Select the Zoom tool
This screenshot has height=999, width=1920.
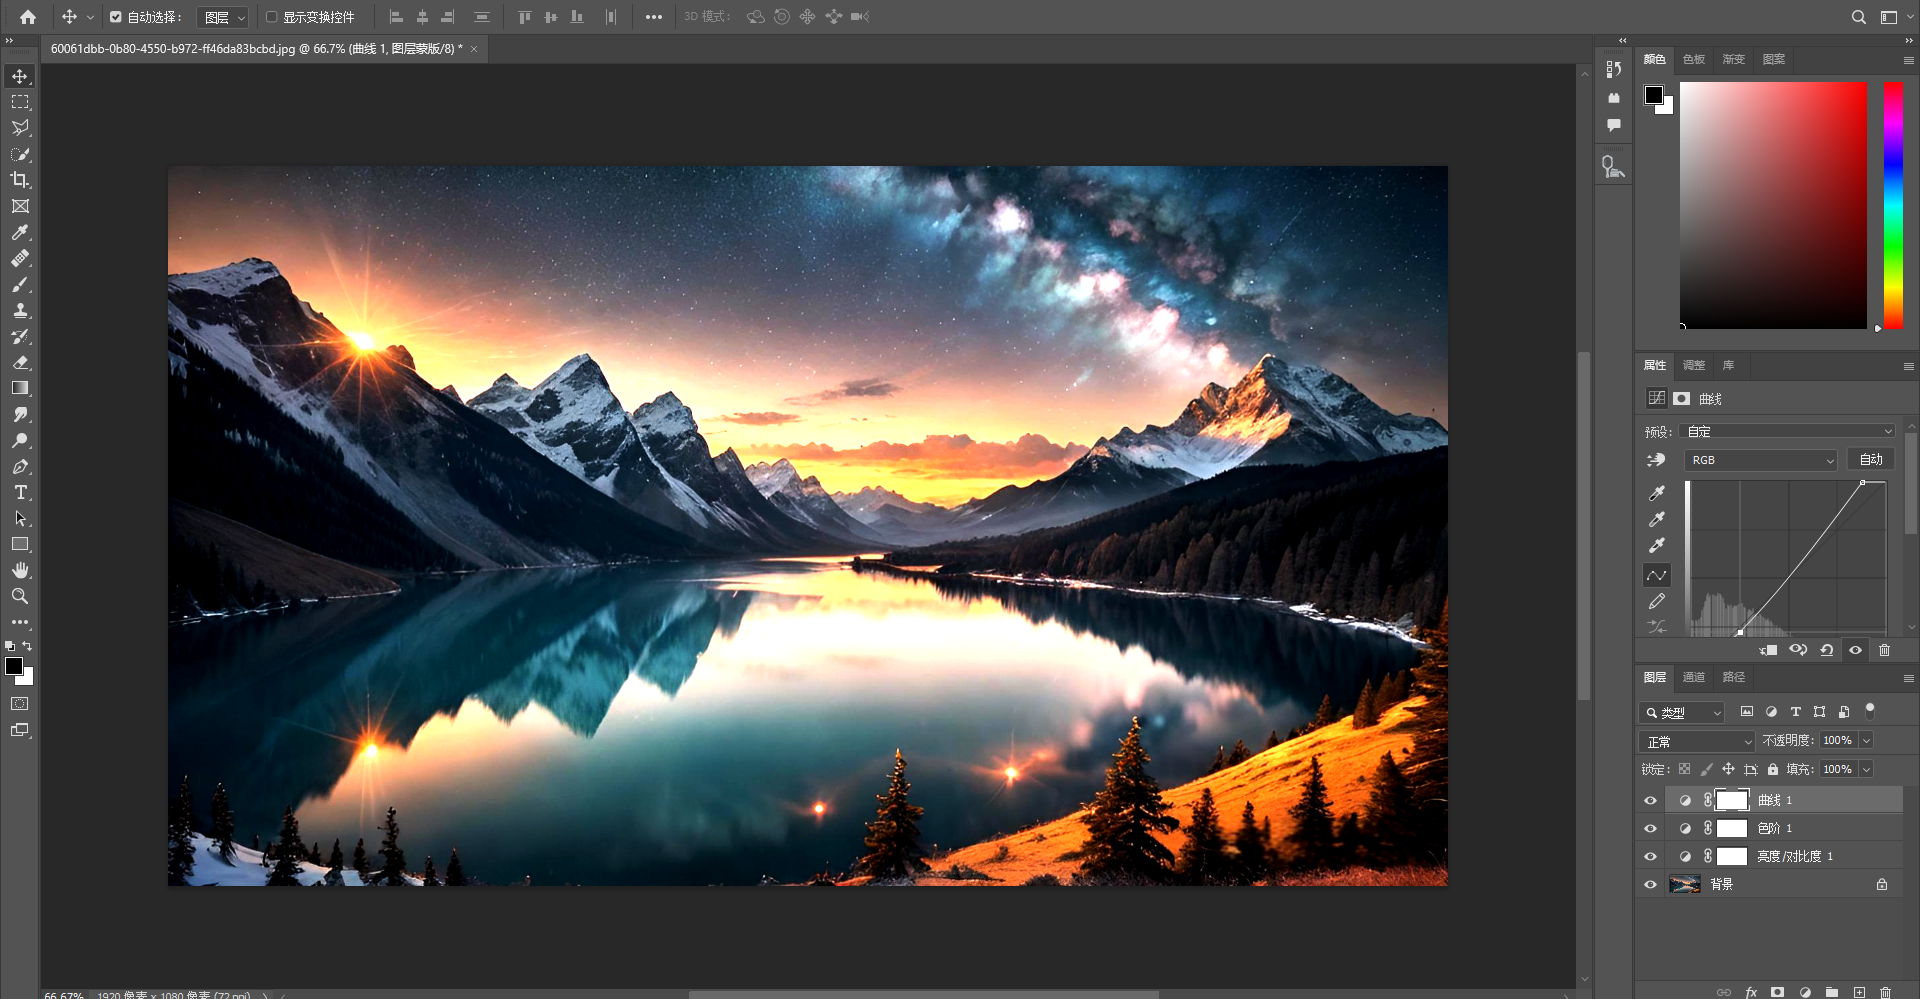[x=20, y=596]
